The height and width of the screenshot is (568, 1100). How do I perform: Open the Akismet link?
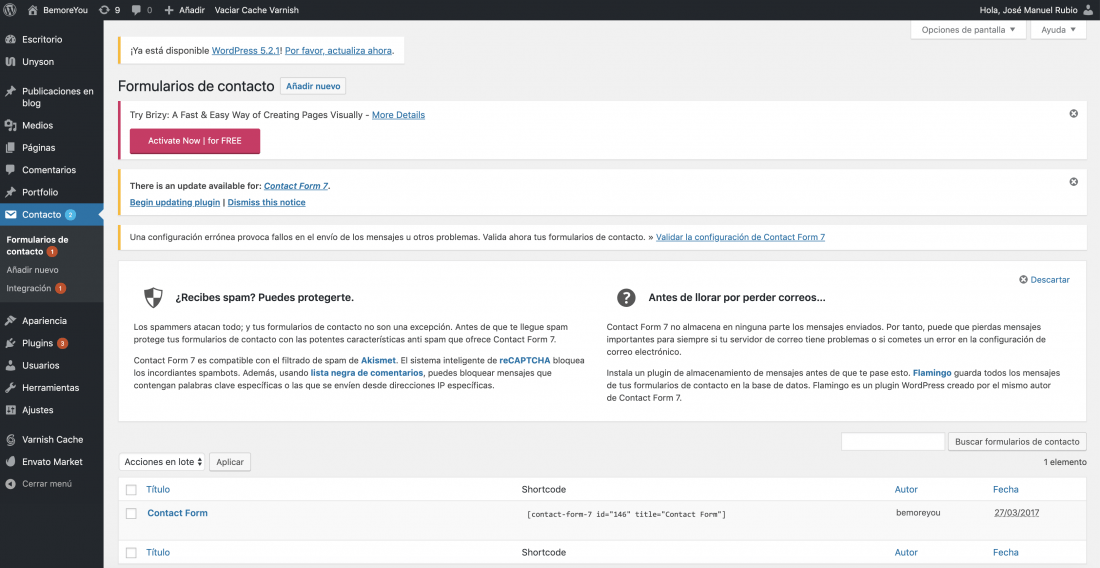point(379,360)
